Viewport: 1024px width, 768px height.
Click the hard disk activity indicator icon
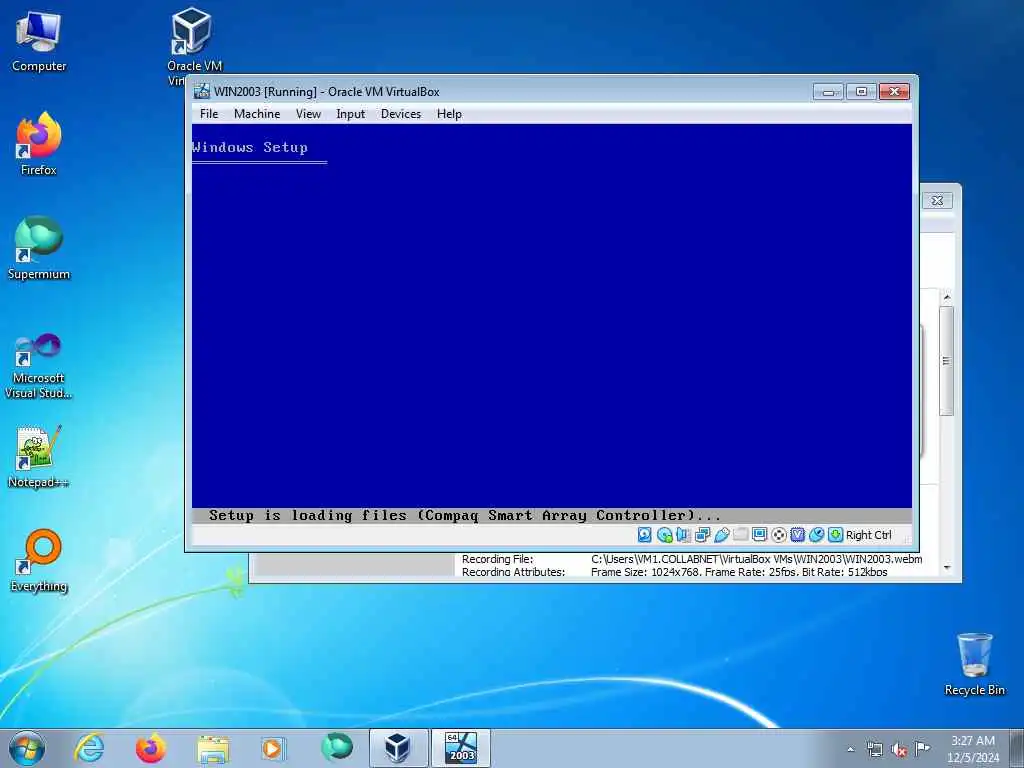tap(645, 535)
